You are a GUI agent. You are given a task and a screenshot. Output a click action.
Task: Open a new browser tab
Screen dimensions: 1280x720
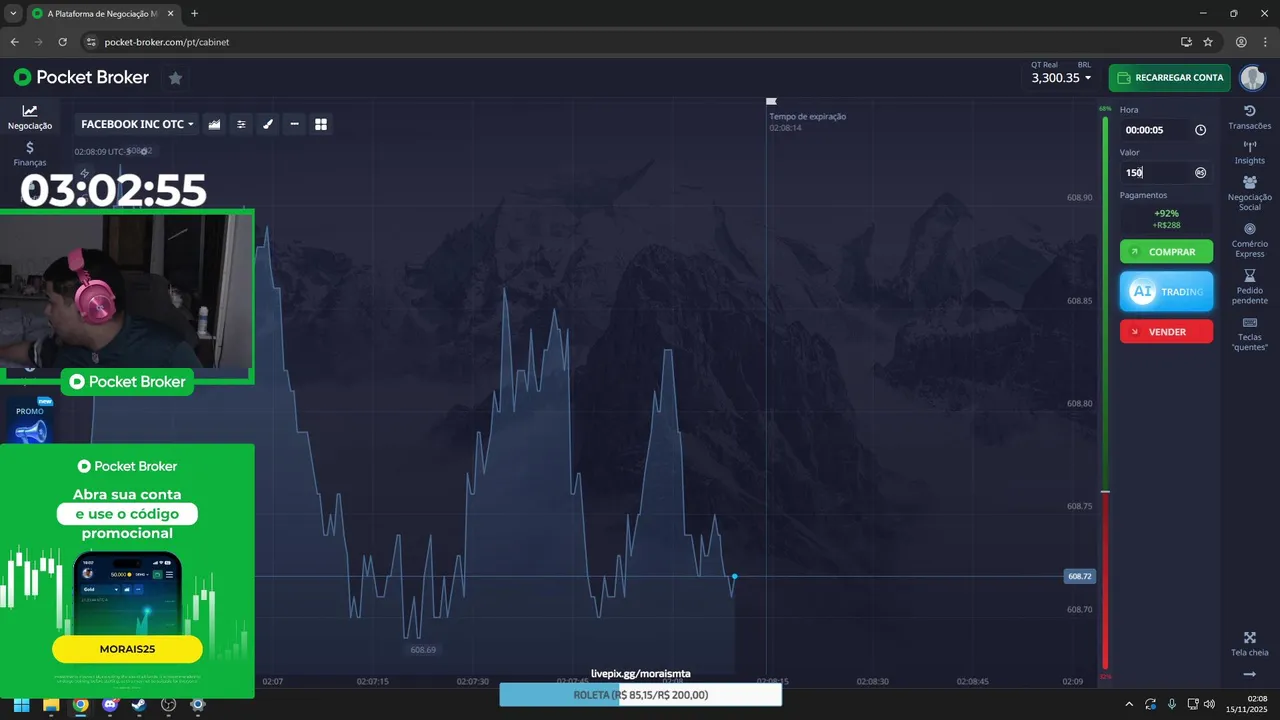pyautogui.click(x=194, y=13)
